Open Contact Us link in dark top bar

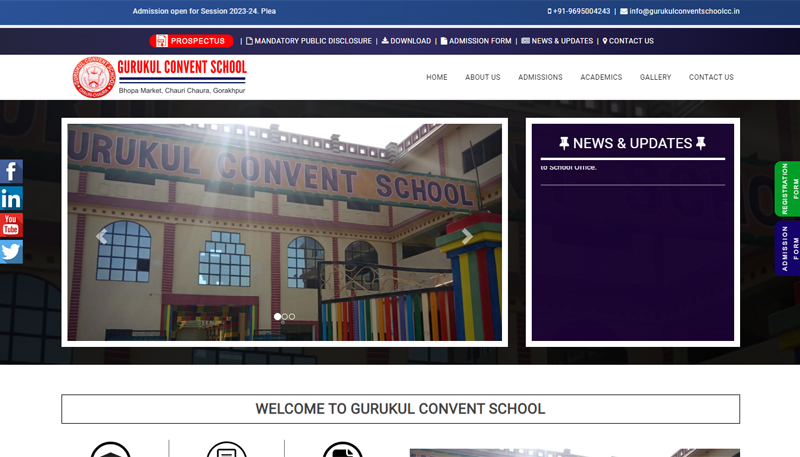click(x=628, y=41)
